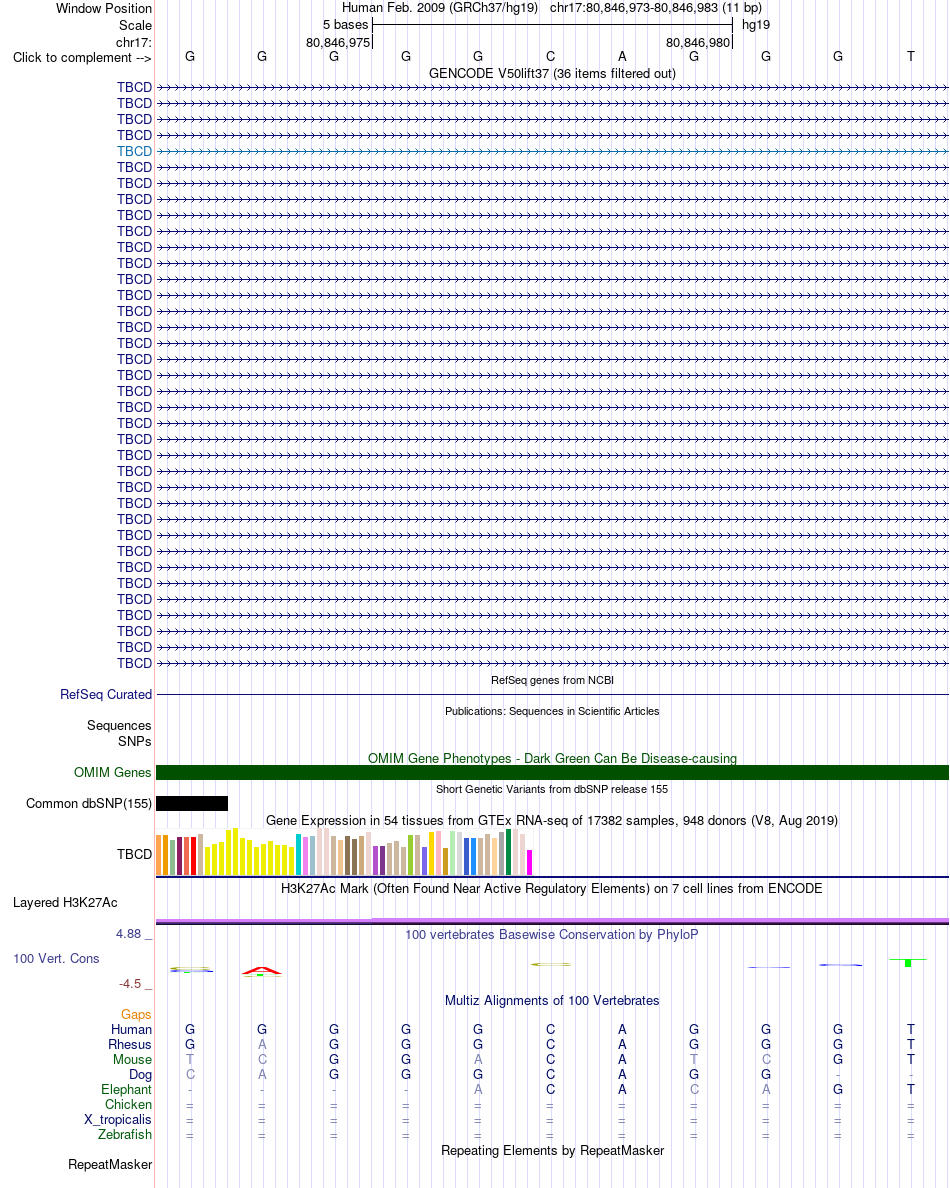The image size is (950, 1188).
Task: Select the A base in the top sequence row
Action: click(622, 57)
